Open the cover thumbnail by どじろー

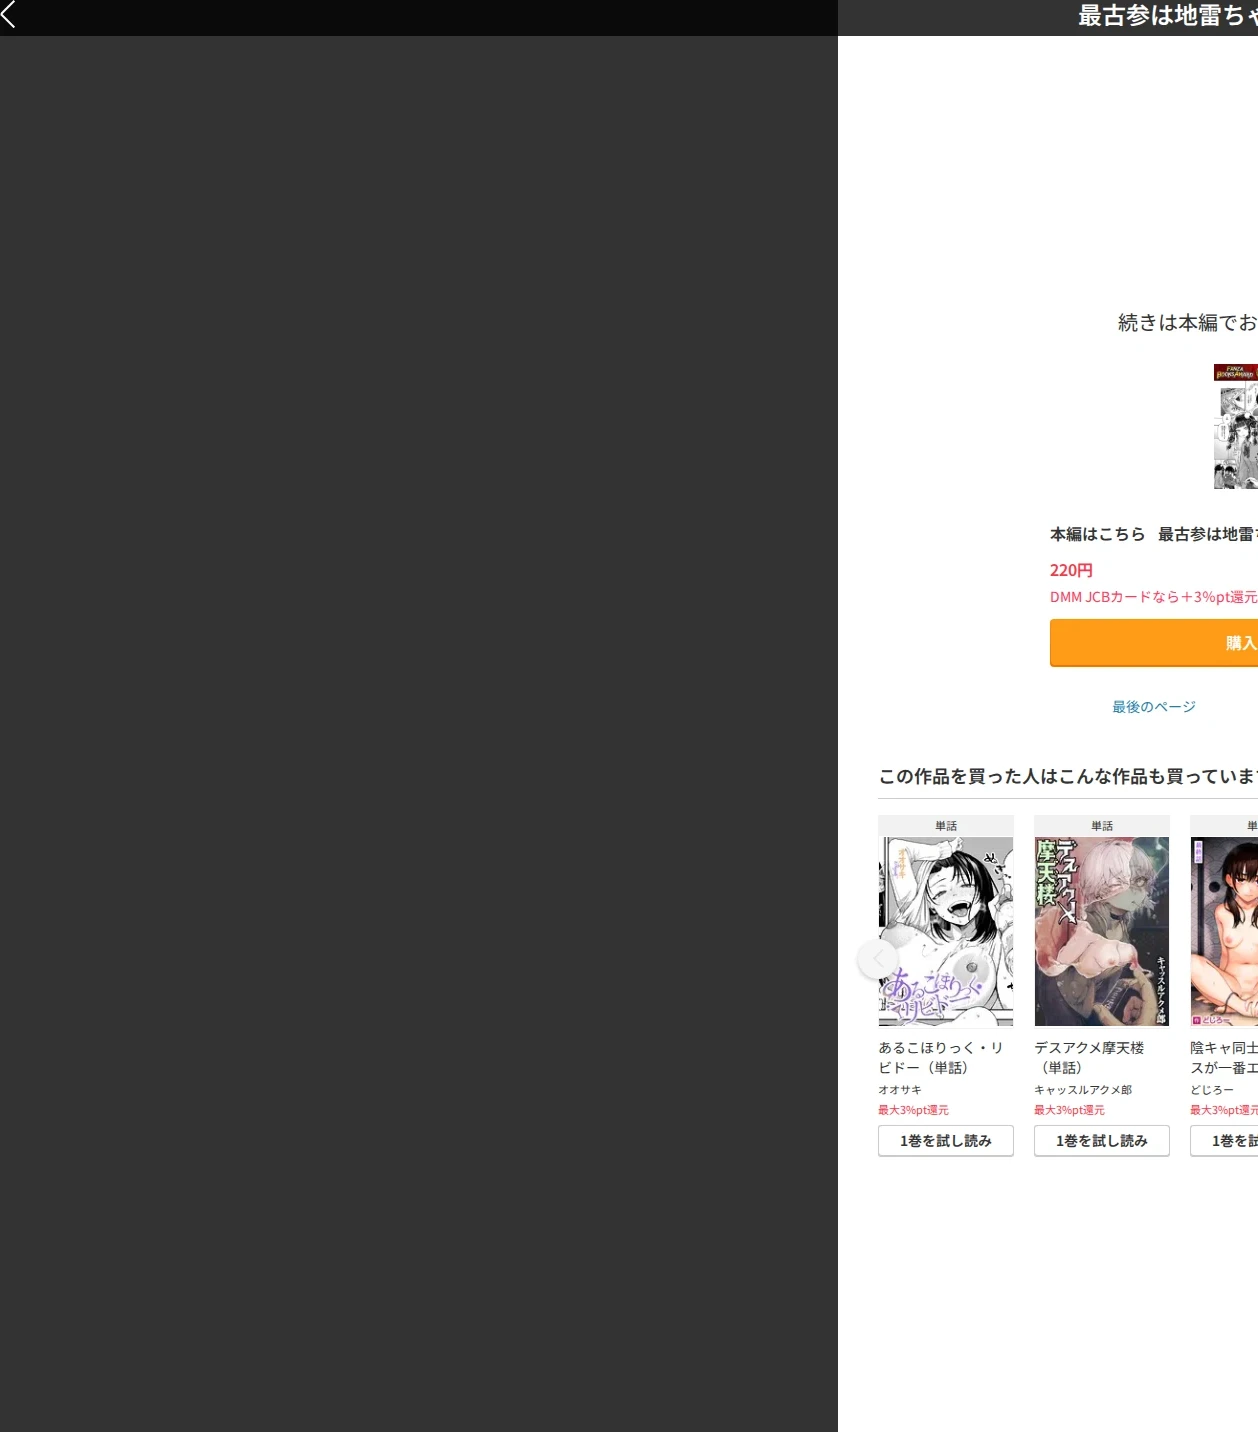coord(1224,931)
